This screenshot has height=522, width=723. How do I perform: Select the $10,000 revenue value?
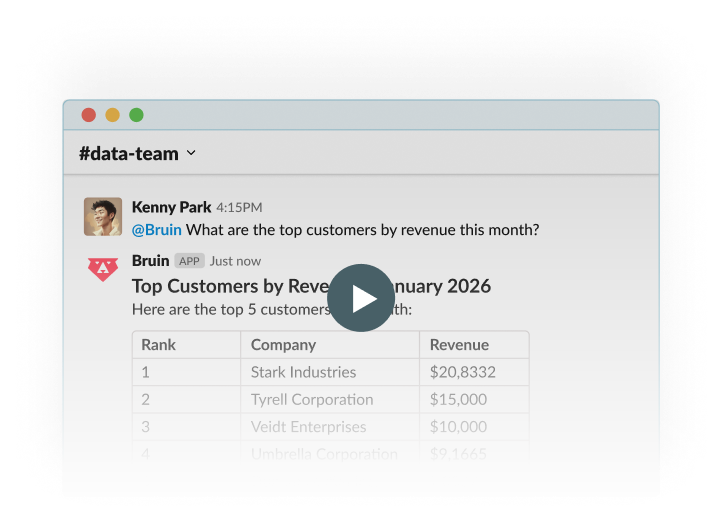(x=458, y=427)
